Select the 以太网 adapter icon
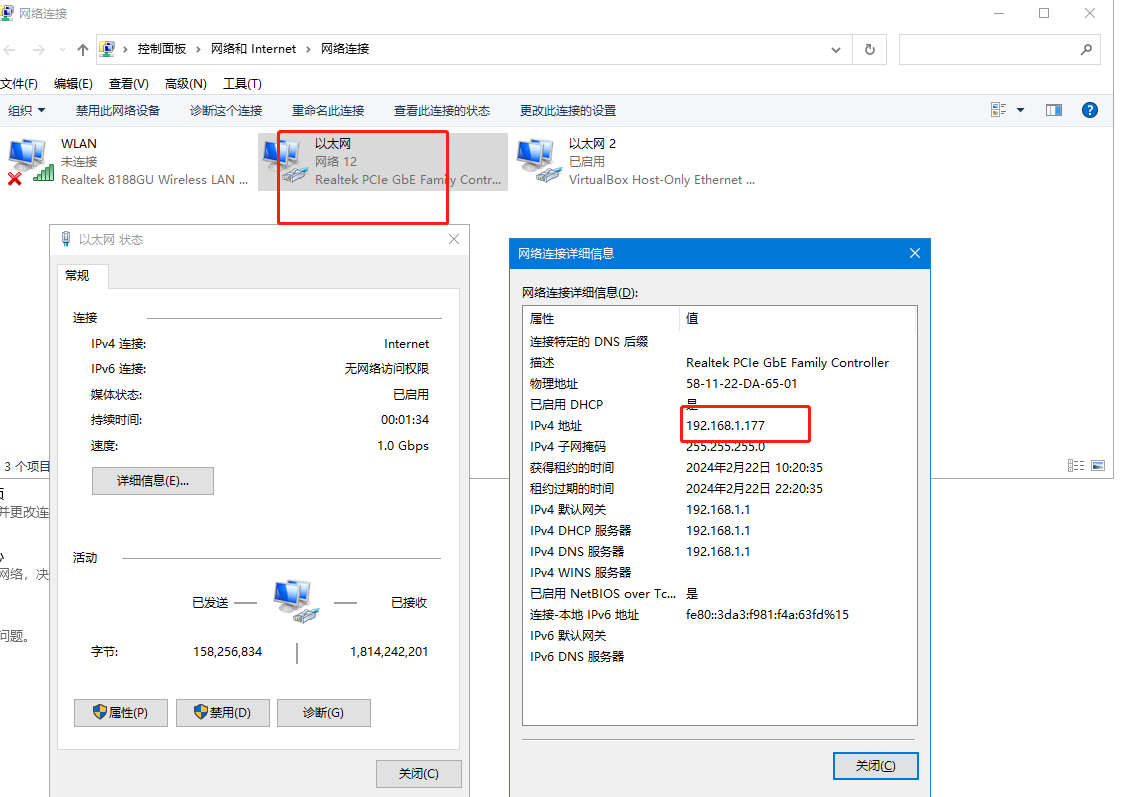The width and height of the screenshot is (1126, 797). pyautogui.click(x=282, y=161)
